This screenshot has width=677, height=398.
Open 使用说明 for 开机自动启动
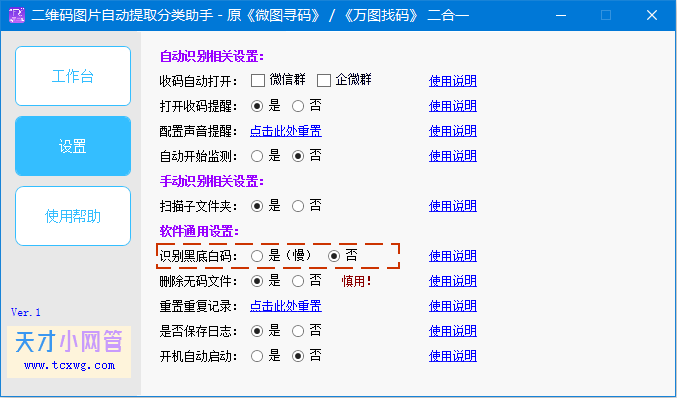coord(453,356)
